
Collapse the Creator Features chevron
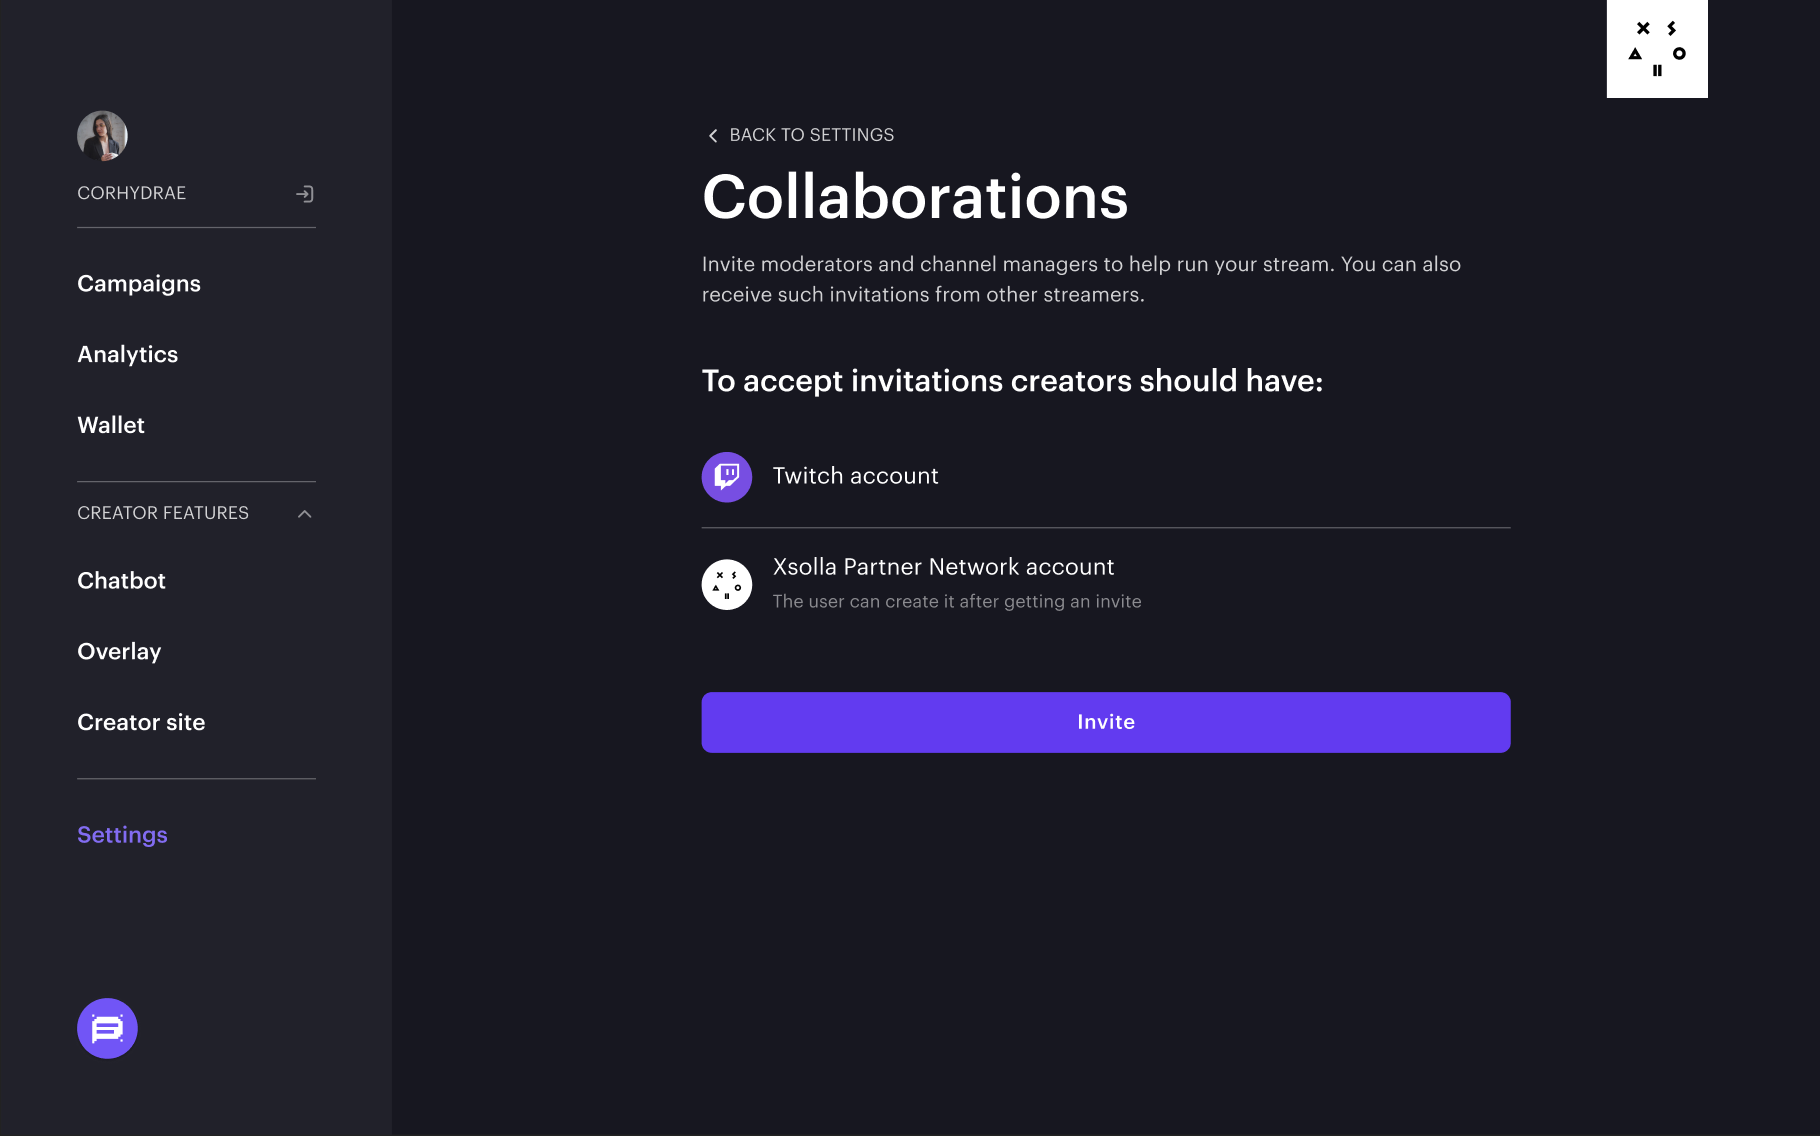305,514
